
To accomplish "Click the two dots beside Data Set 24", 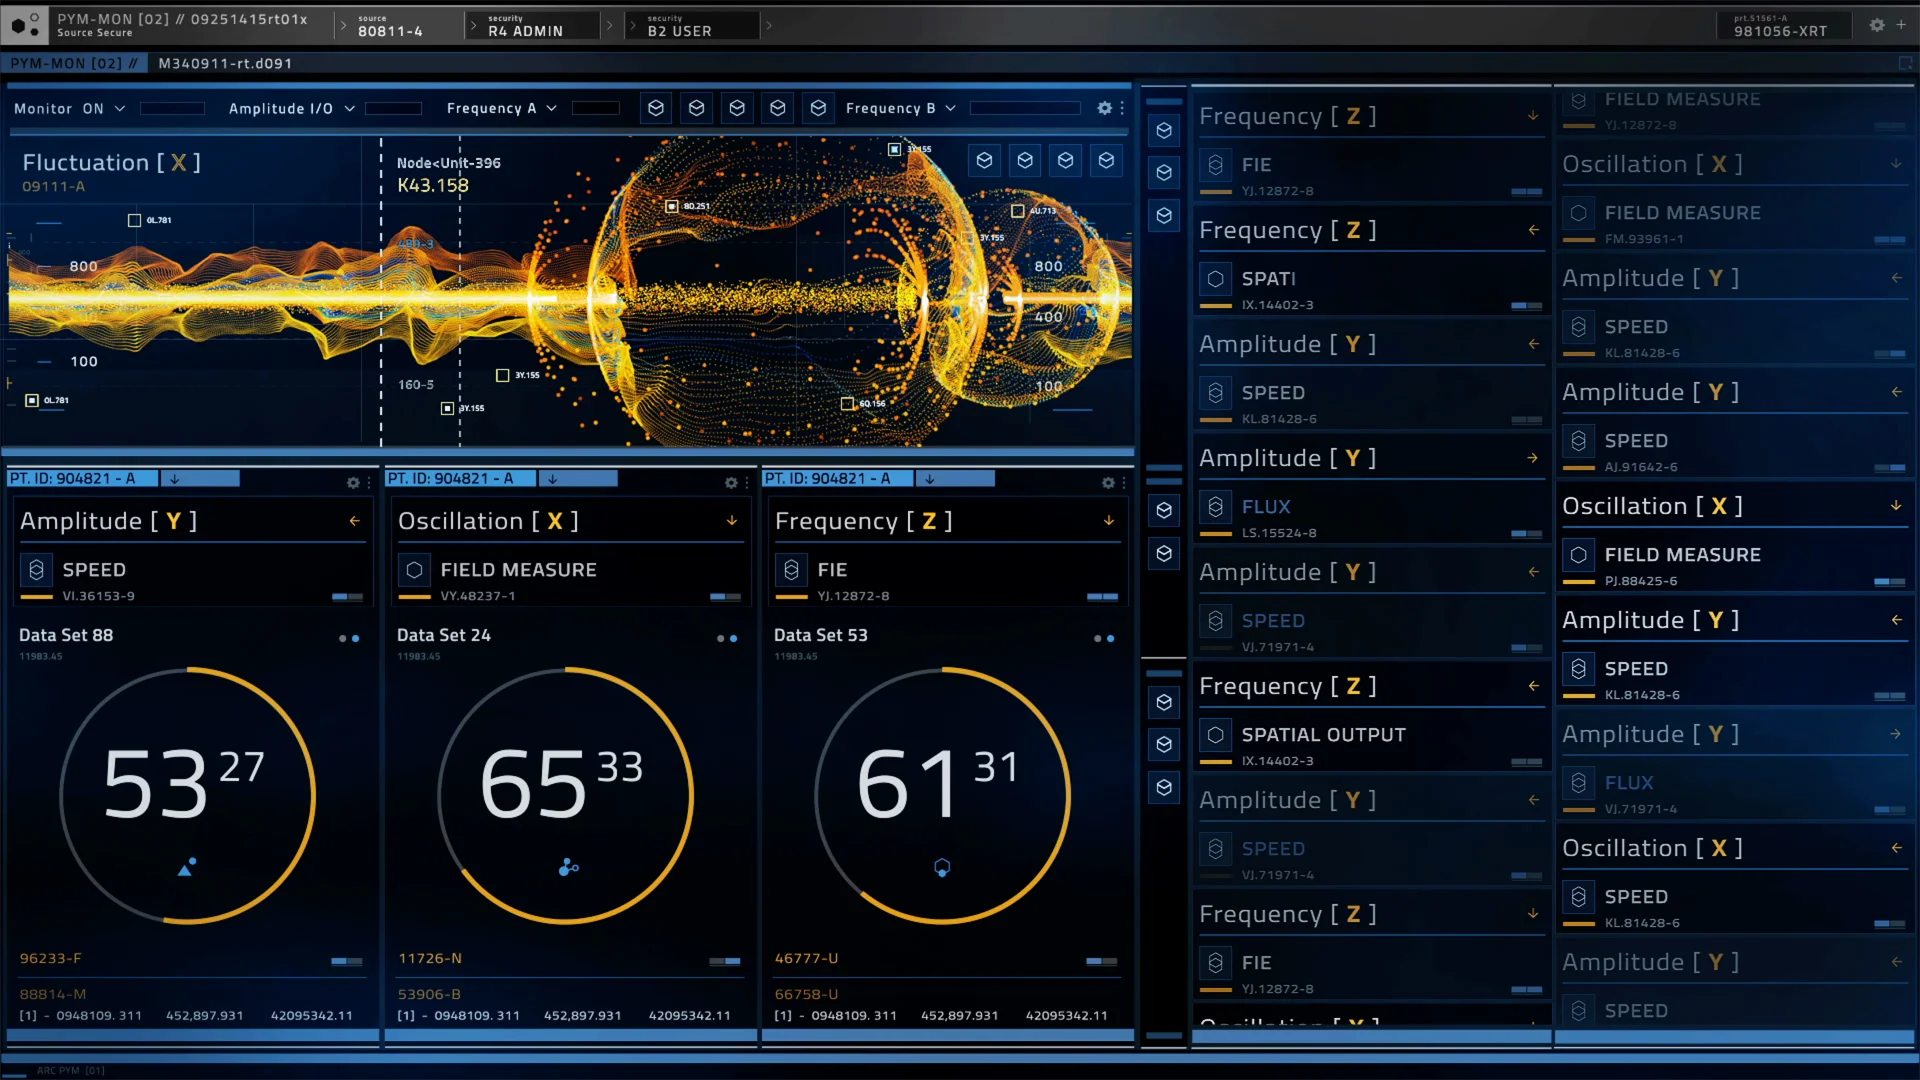I will [x=727, y=638].
